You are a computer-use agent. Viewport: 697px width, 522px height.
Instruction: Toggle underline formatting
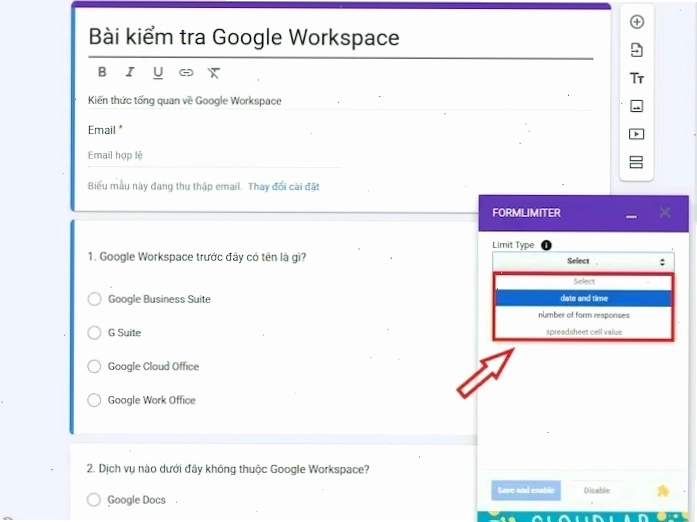(158, 72)
